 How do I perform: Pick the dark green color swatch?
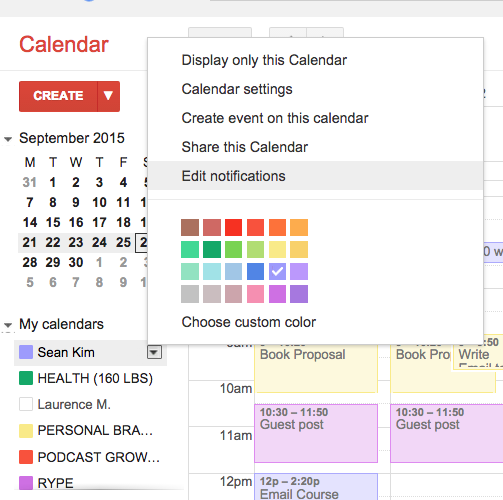pos(212,249)
